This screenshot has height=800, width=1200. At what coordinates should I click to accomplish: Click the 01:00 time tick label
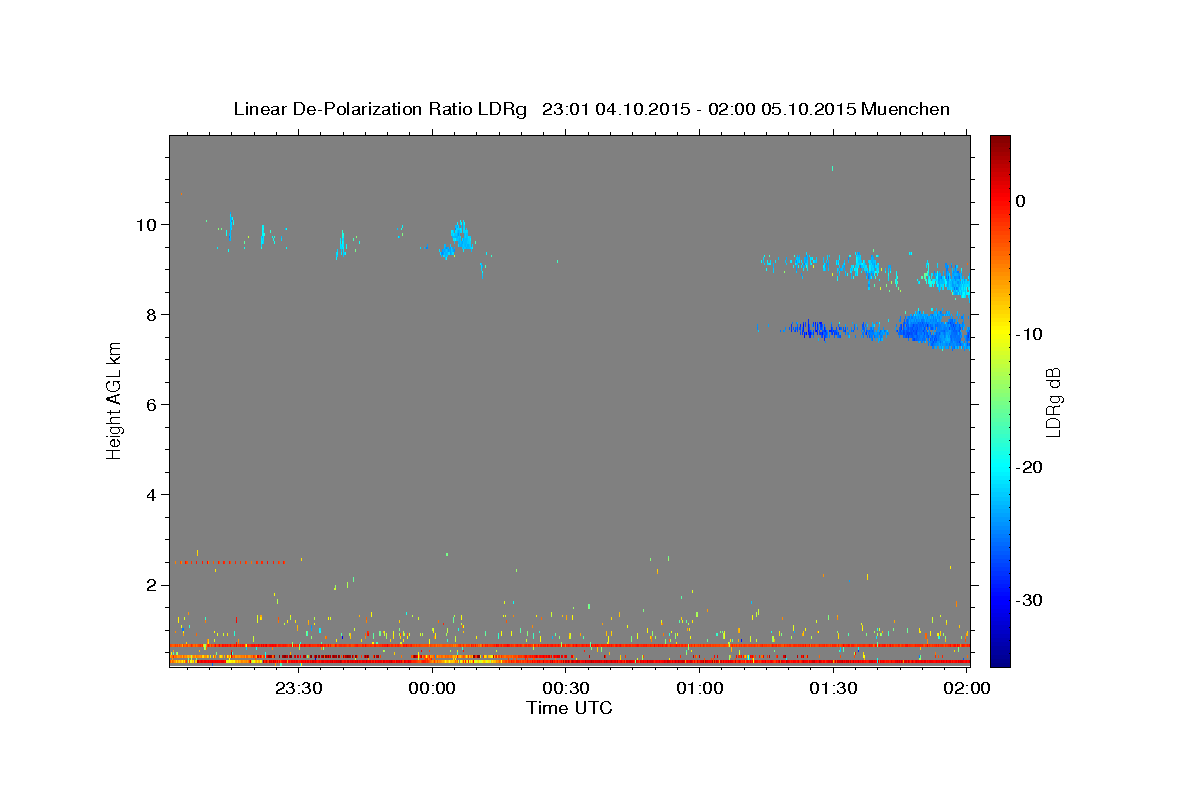point(700,688)
